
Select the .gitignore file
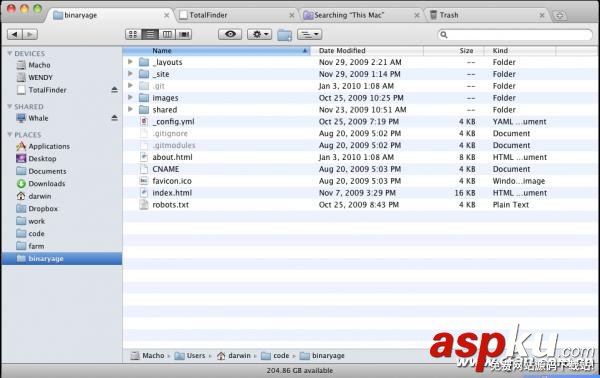[170, 134]
